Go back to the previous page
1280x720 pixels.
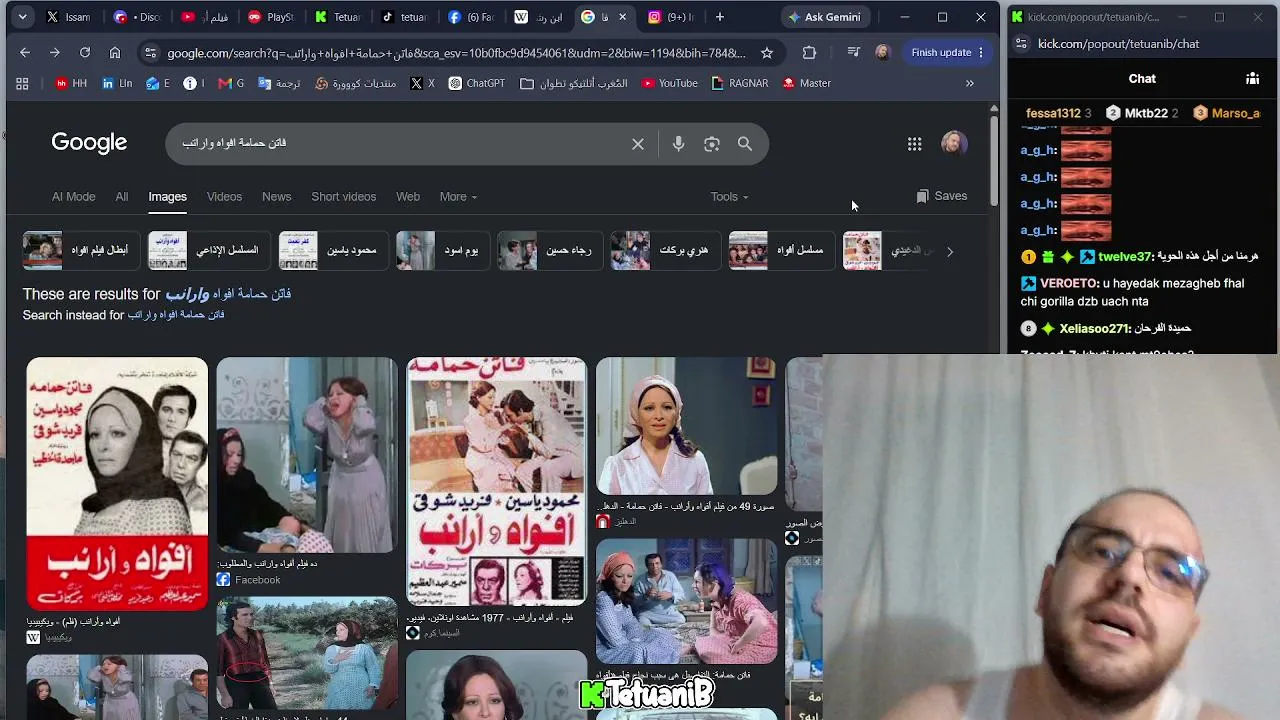[x=25, y=52]
